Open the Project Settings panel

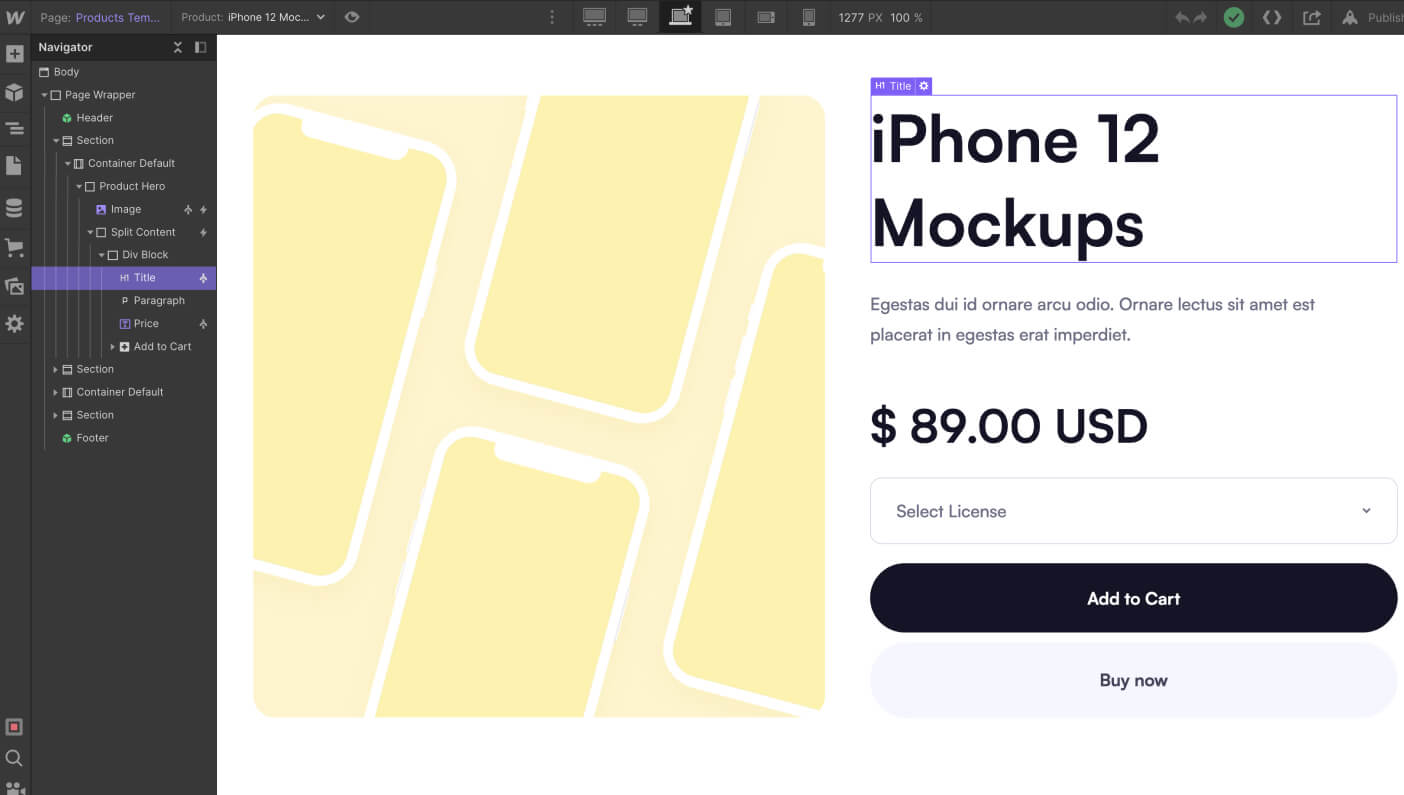tap(15, 323)
